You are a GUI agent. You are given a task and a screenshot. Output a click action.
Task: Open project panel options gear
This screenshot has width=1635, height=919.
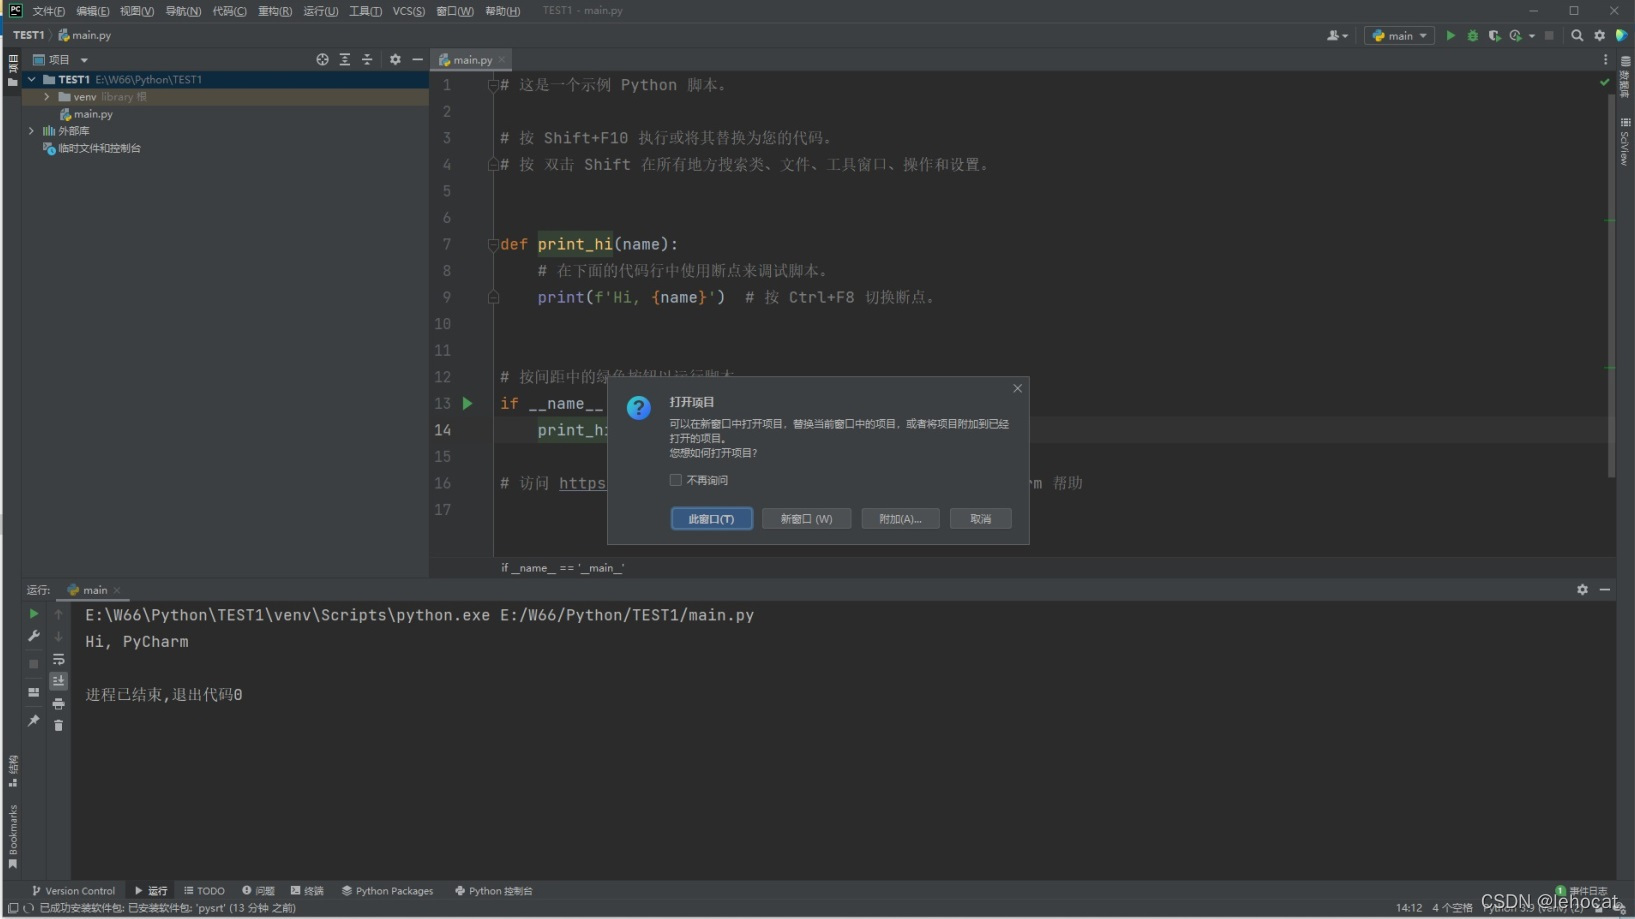click(395, 60)
